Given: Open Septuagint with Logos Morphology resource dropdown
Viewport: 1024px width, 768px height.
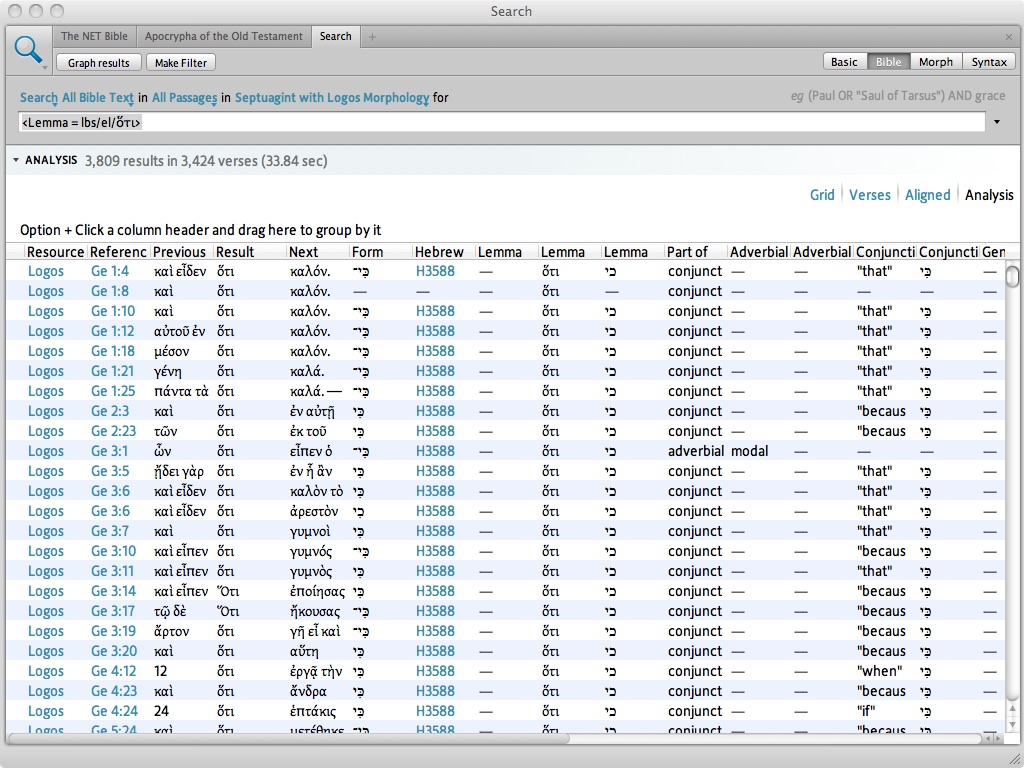Looking at the screenshot, I should tap(332, 98).
